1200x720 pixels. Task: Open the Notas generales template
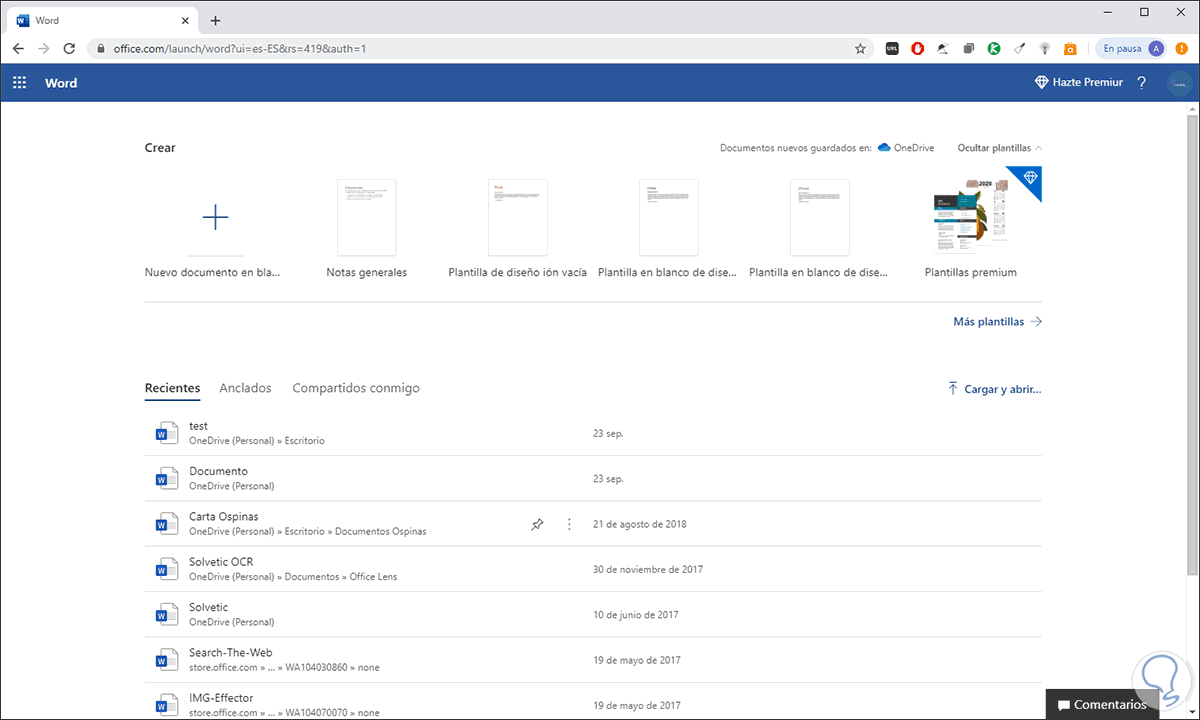coord(366,217)
